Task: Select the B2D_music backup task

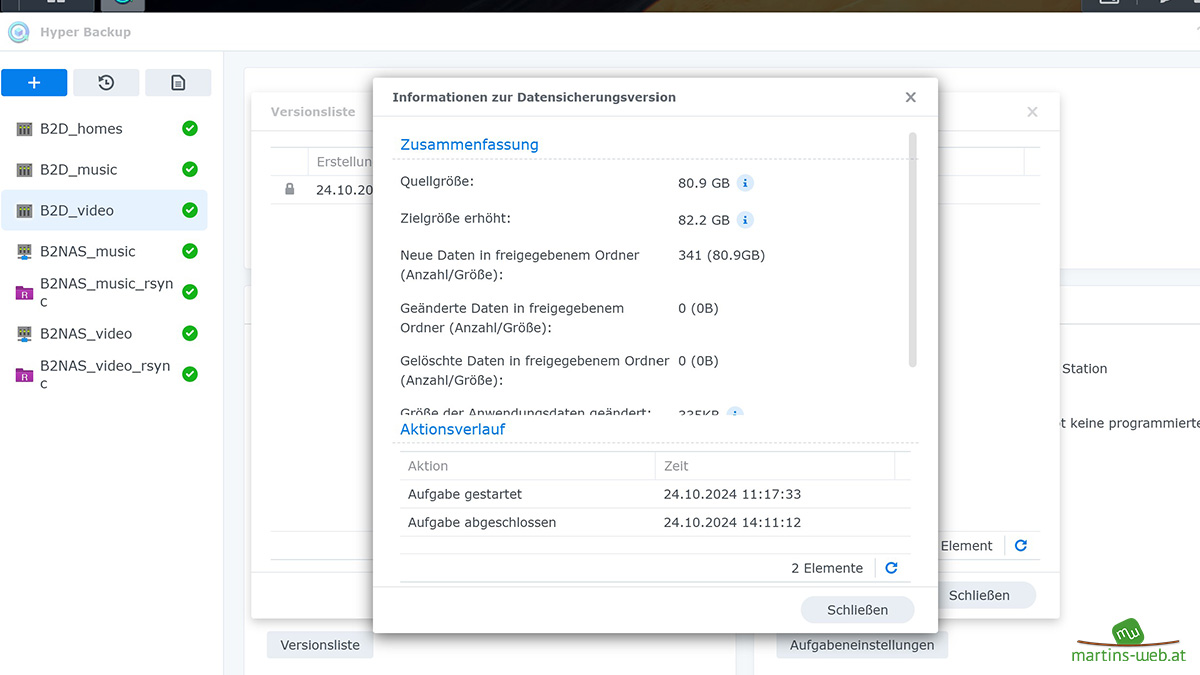Action: (x=104, y=170)
